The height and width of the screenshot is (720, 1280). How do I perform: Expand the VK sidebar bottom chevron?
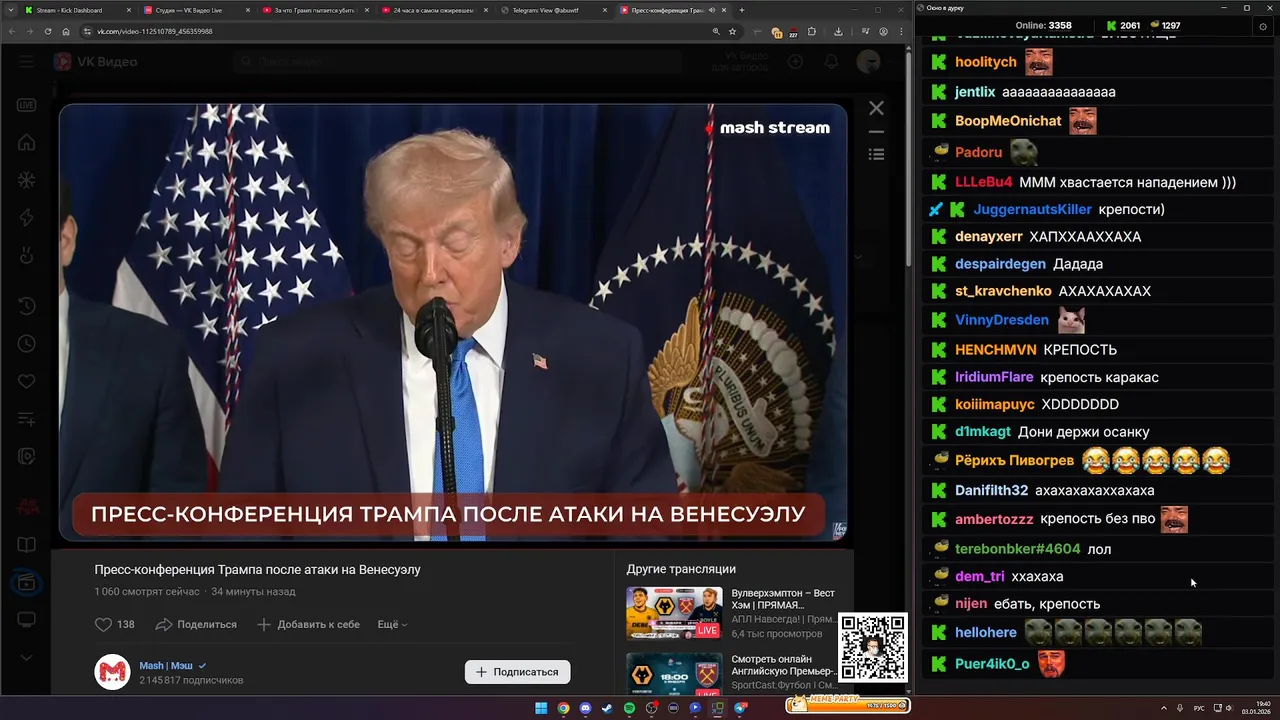(27, 657)
